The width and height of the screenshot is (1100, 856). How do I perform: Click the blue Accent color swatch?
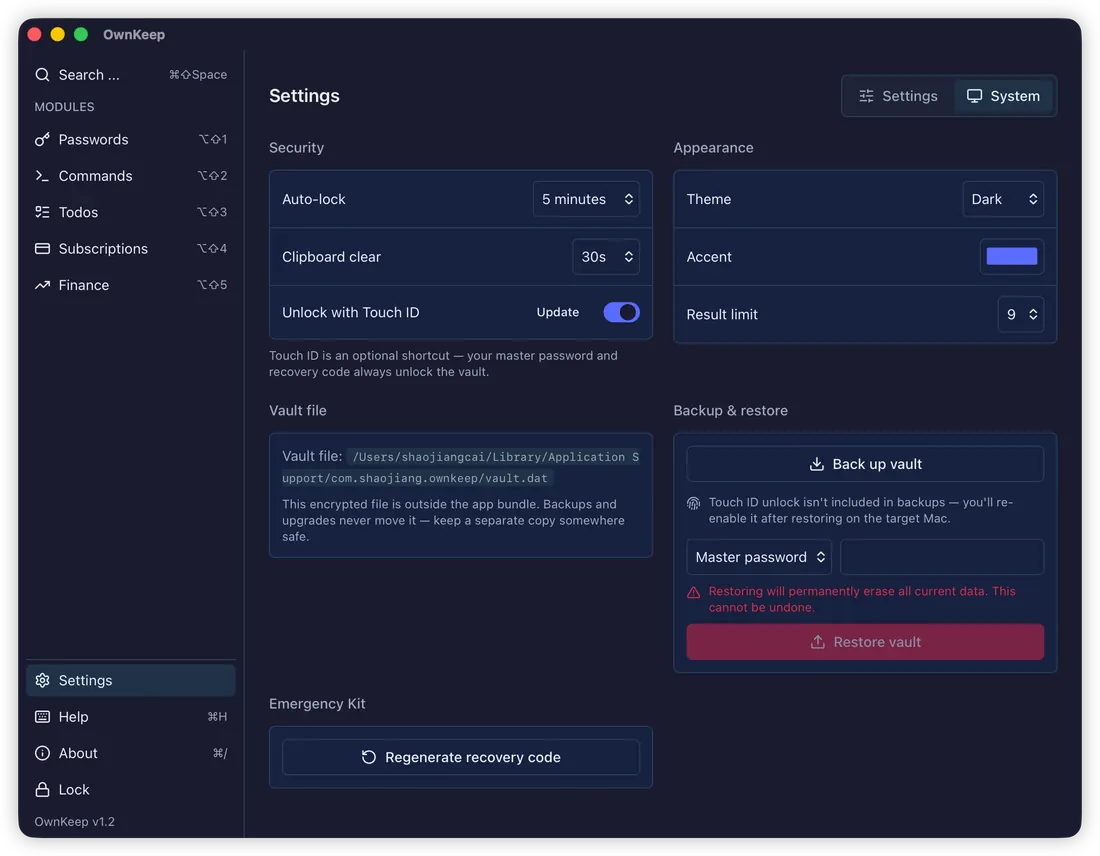[x=1012, y=257]
